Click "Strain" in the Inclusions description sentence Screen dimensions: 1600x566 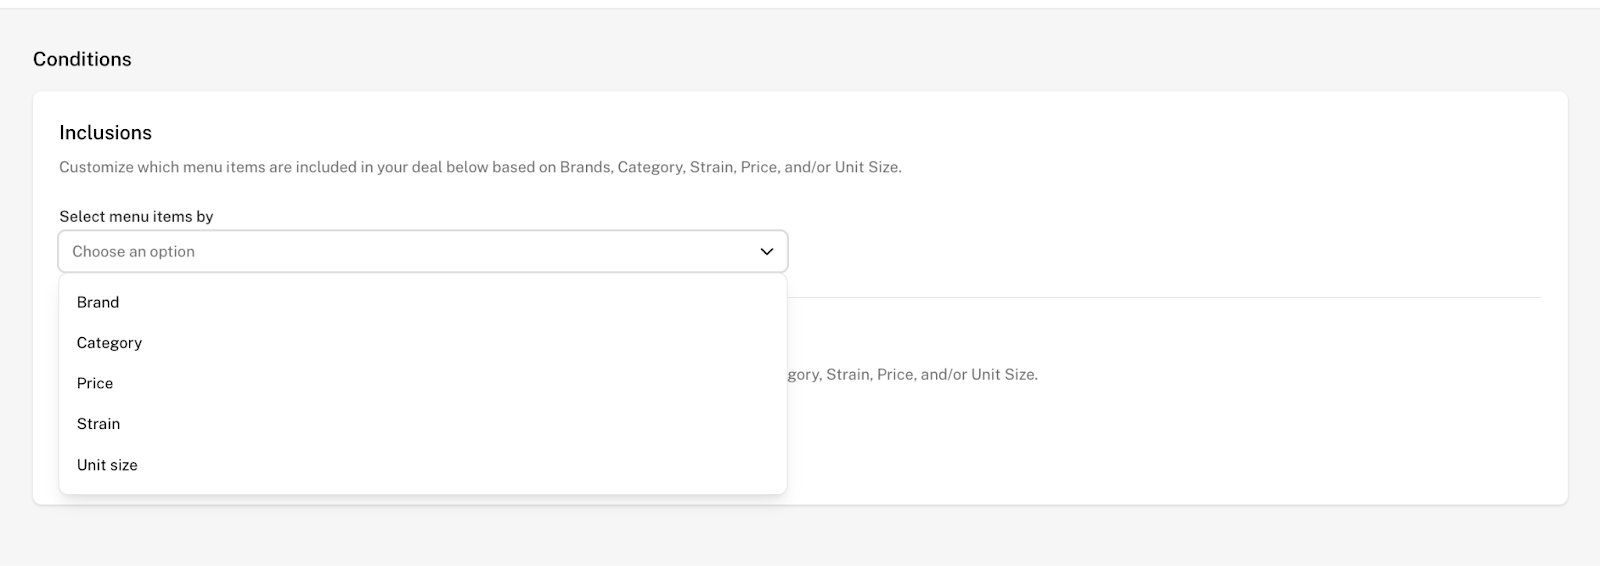pos(710,167)
